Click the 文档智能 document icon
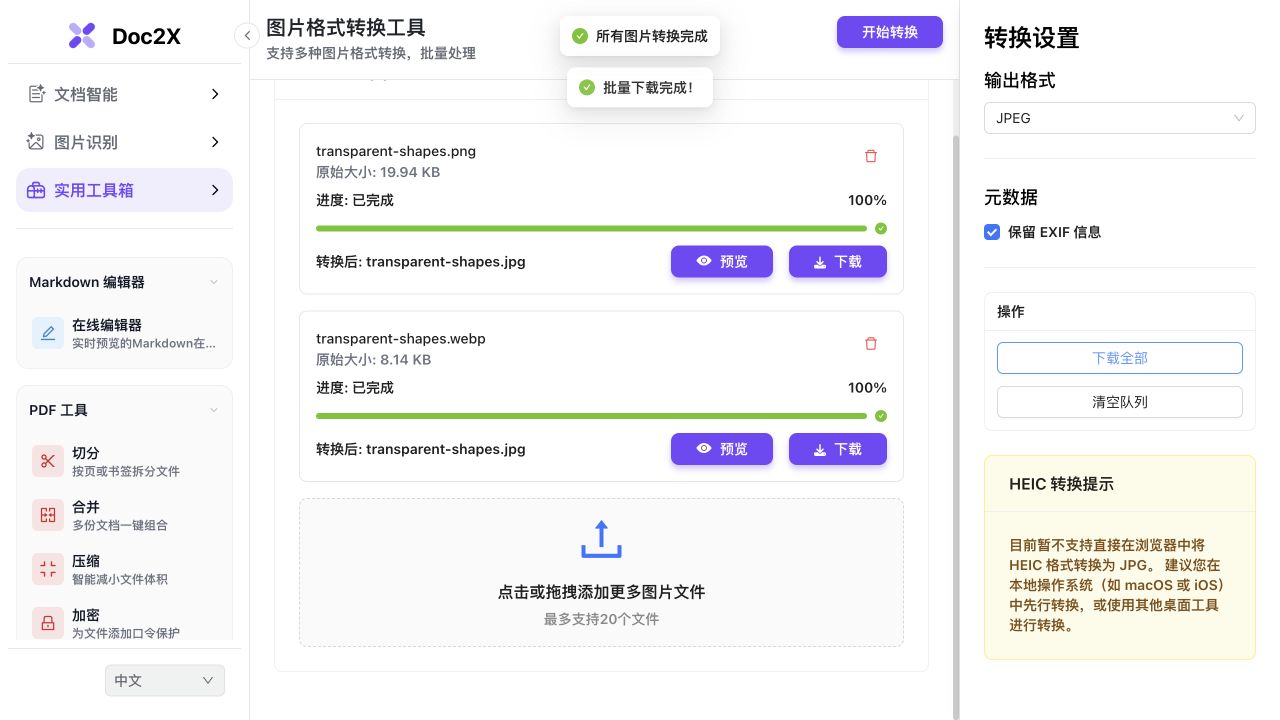 pyautogui.click(x=36, y=94)
